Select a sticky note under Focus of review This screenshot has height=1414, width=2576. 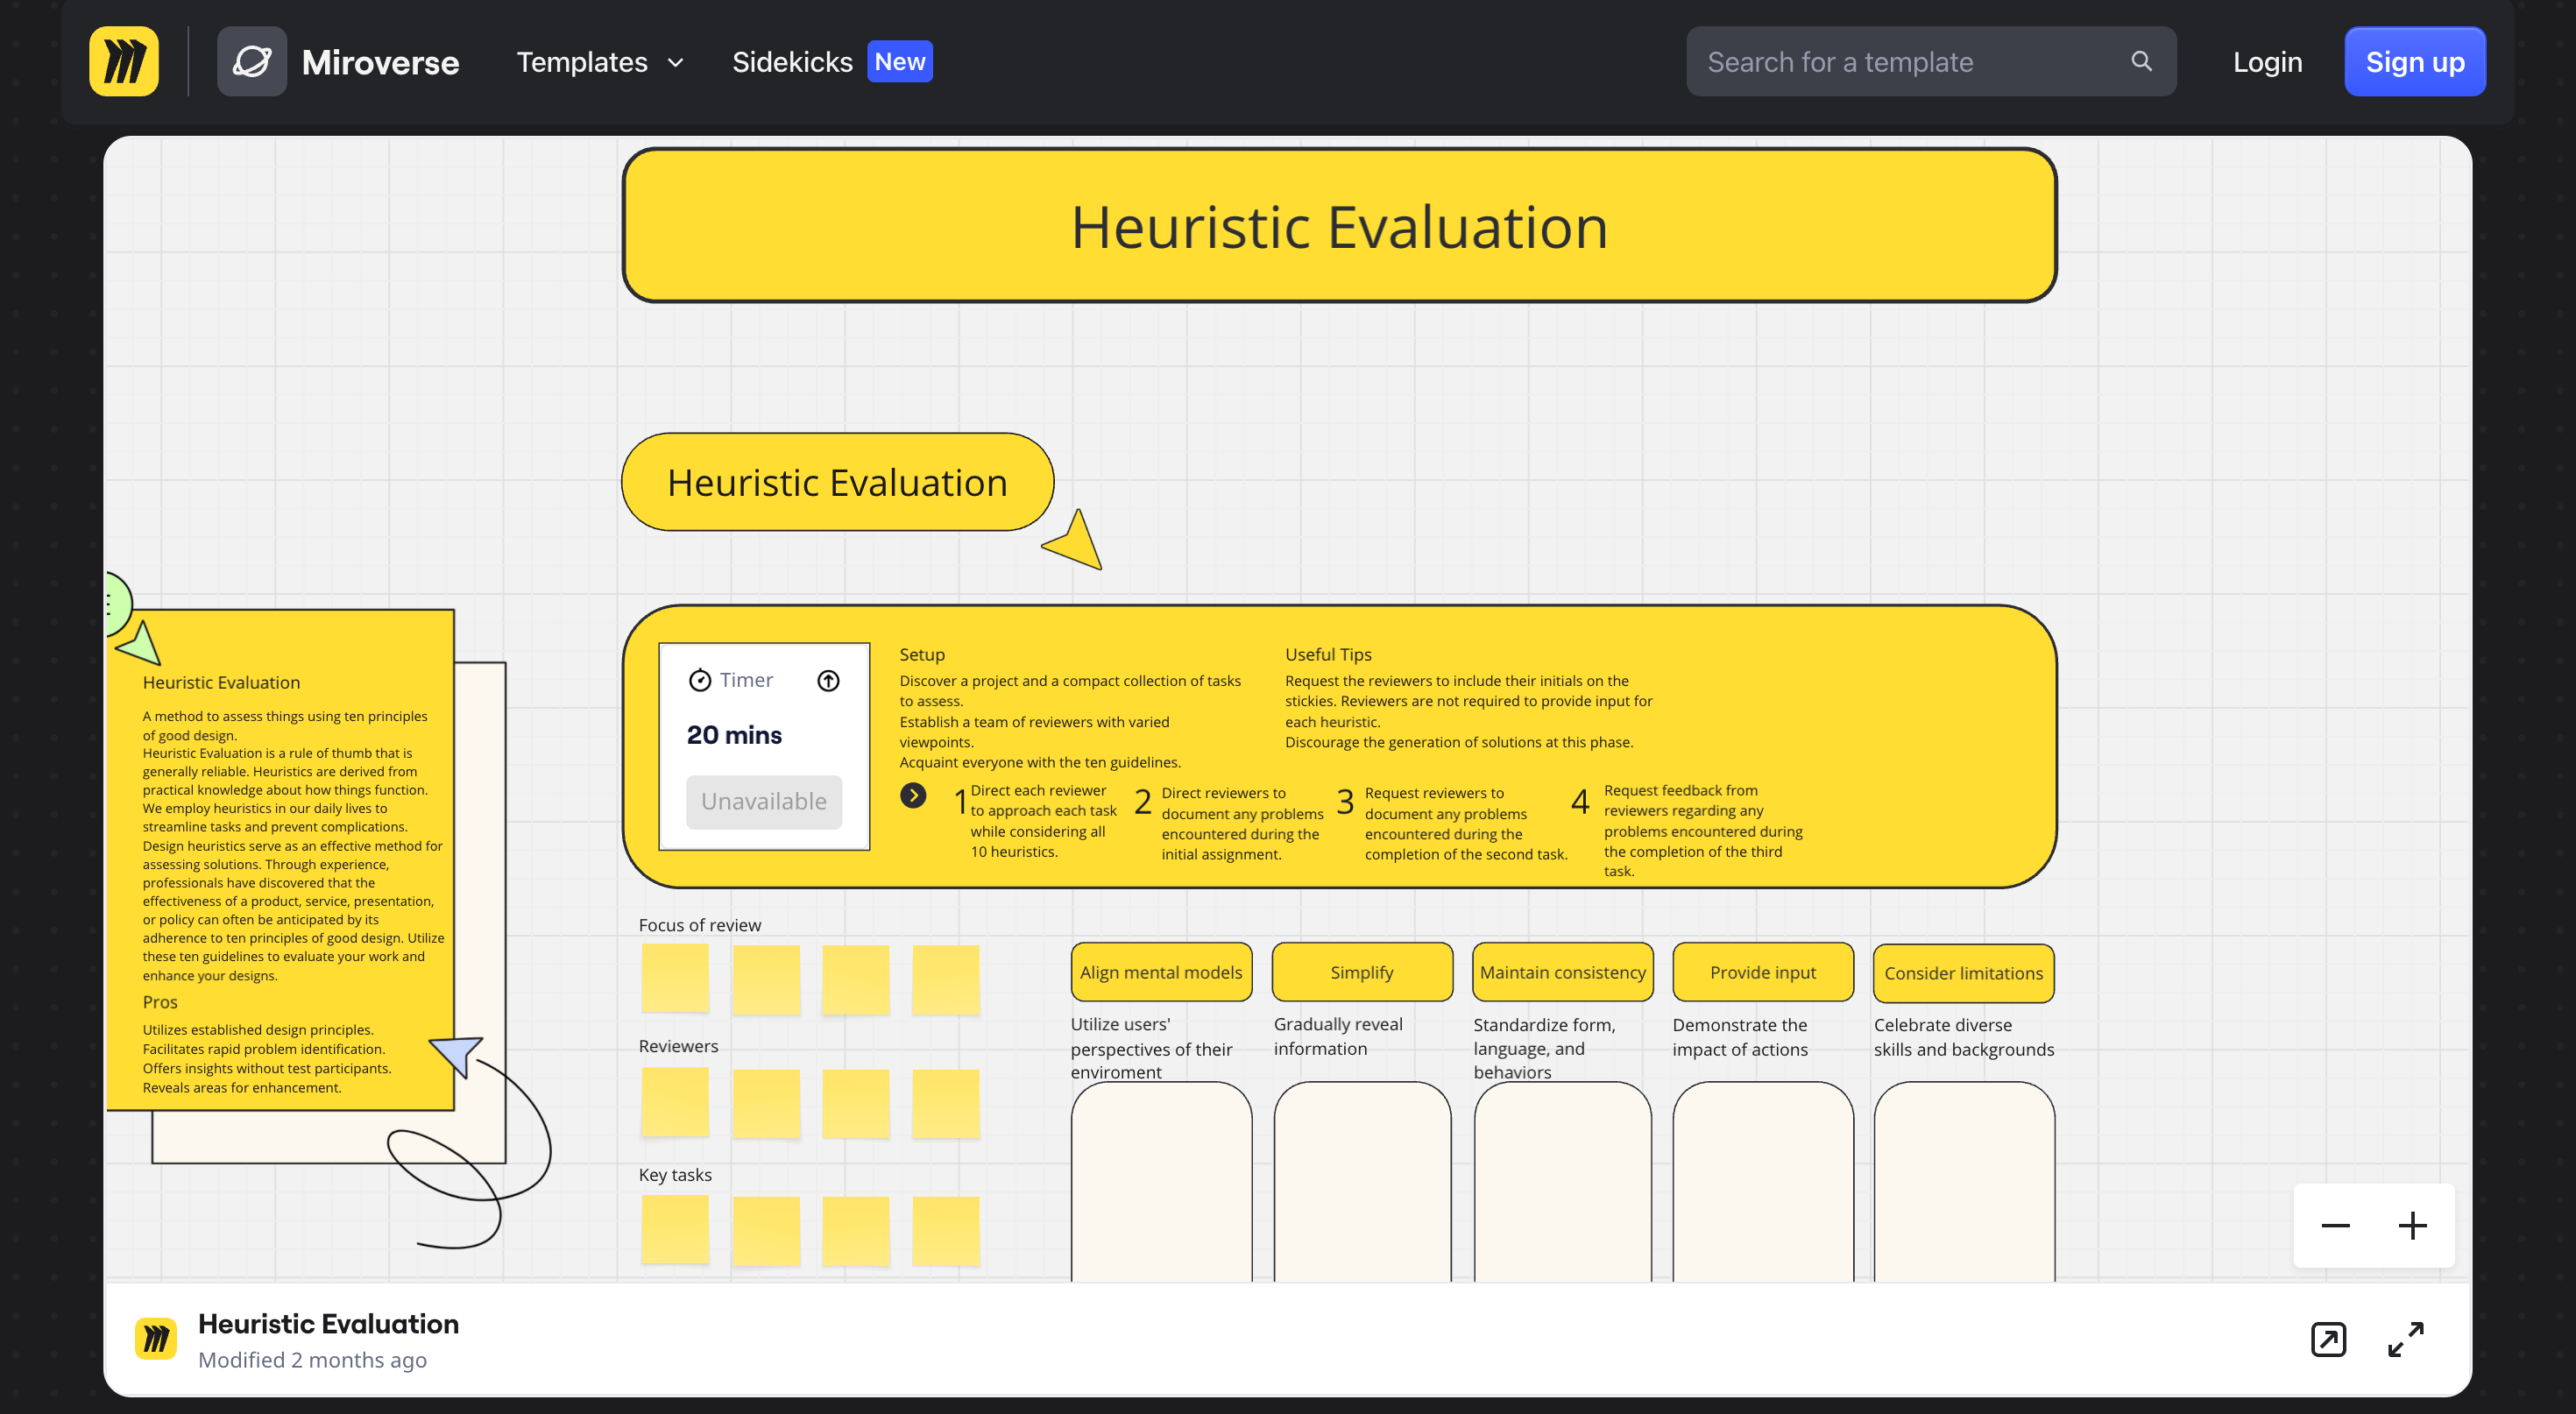(x=676, y=978)
